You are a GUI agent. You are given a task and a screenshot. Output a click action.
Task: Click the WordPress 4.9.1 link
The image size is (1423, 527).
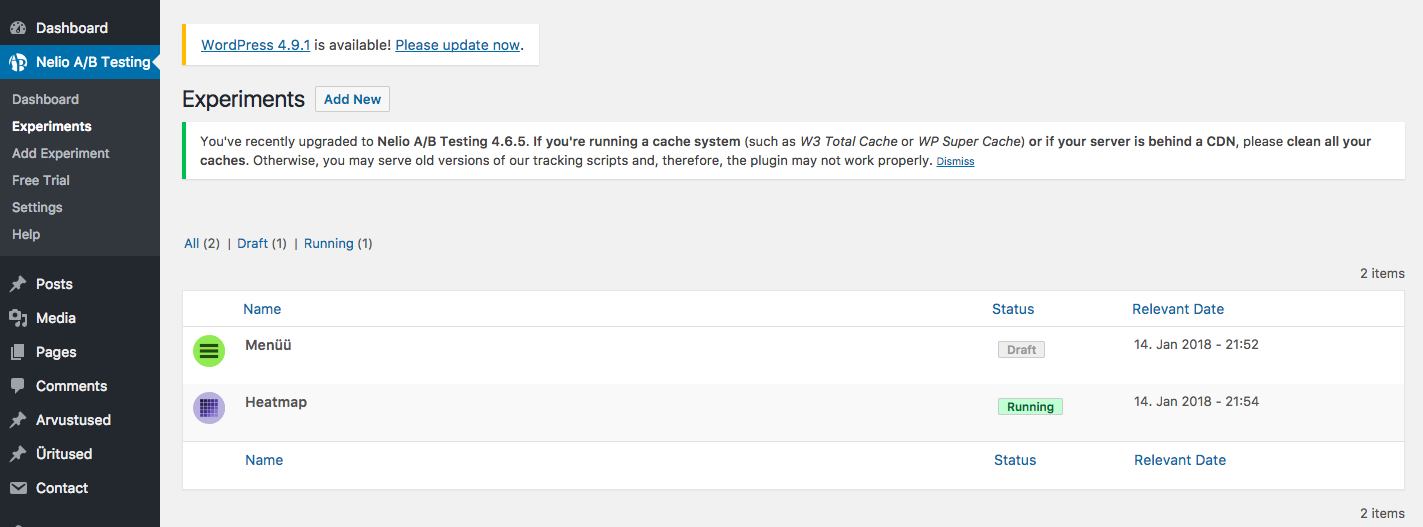[256, 45]
